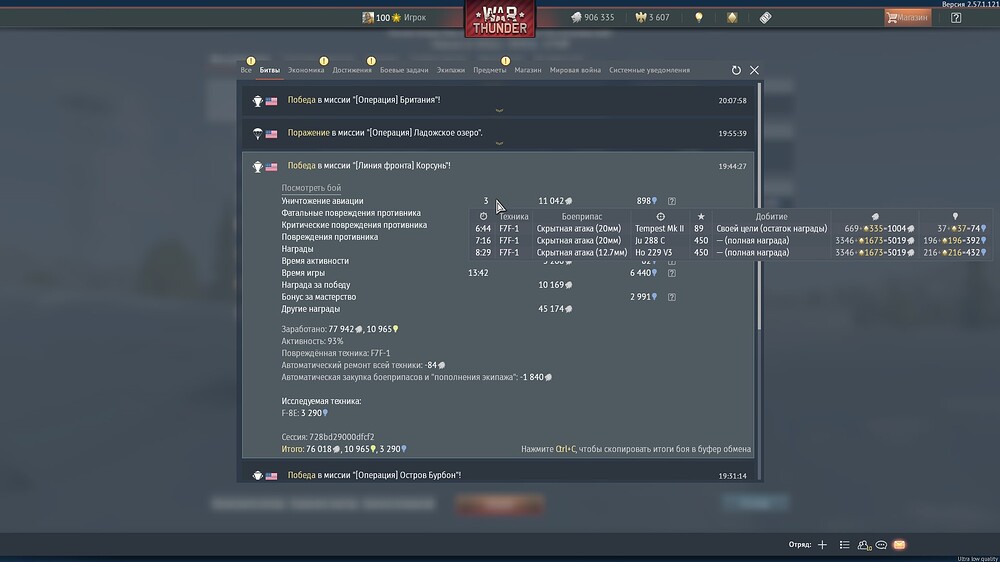Open the Посмотреть бой replay link

click(x=311, y=188)
